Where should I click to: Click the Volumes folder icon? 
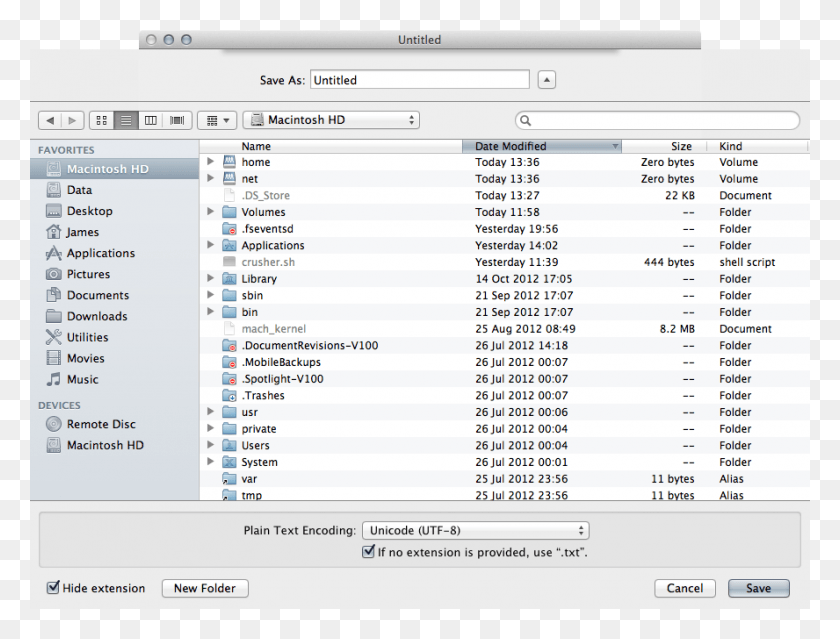coord(229,212)
